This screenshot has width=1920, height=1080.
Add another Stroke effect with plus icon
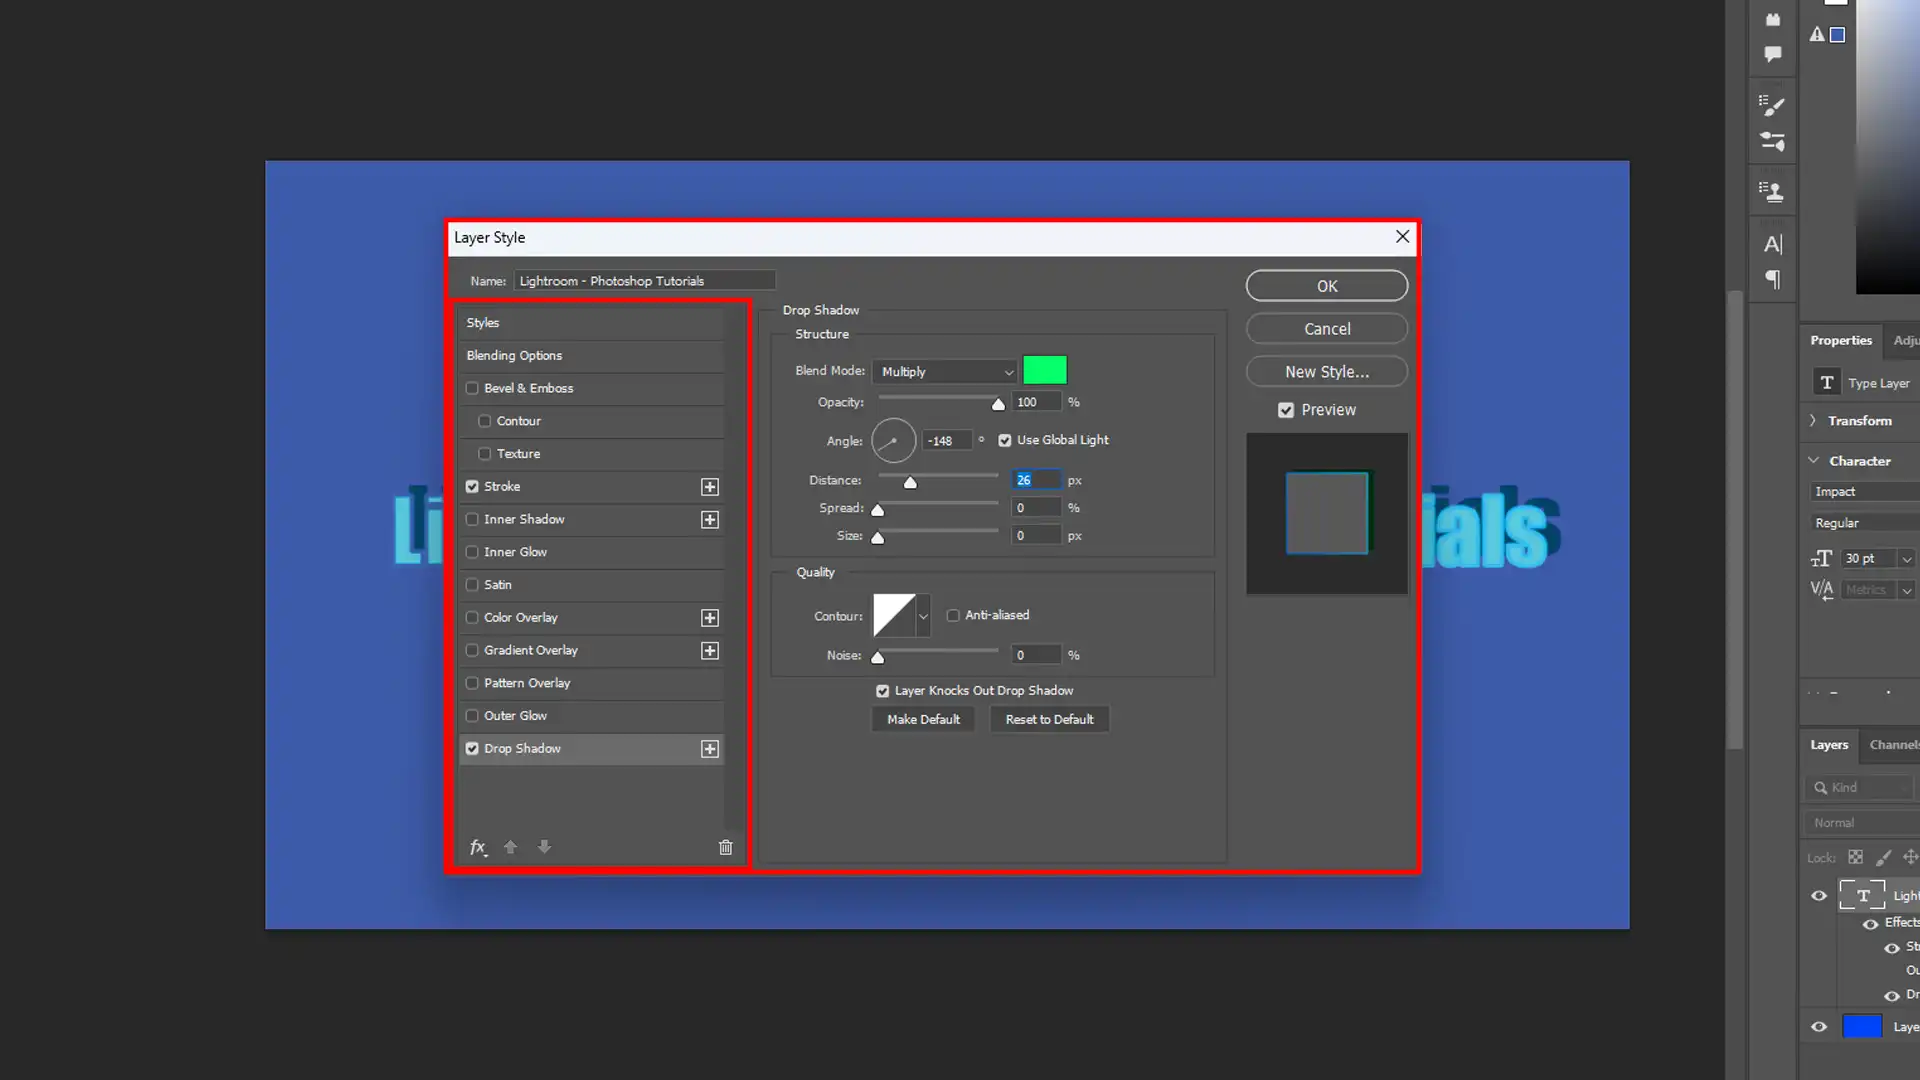pos(710,487)
